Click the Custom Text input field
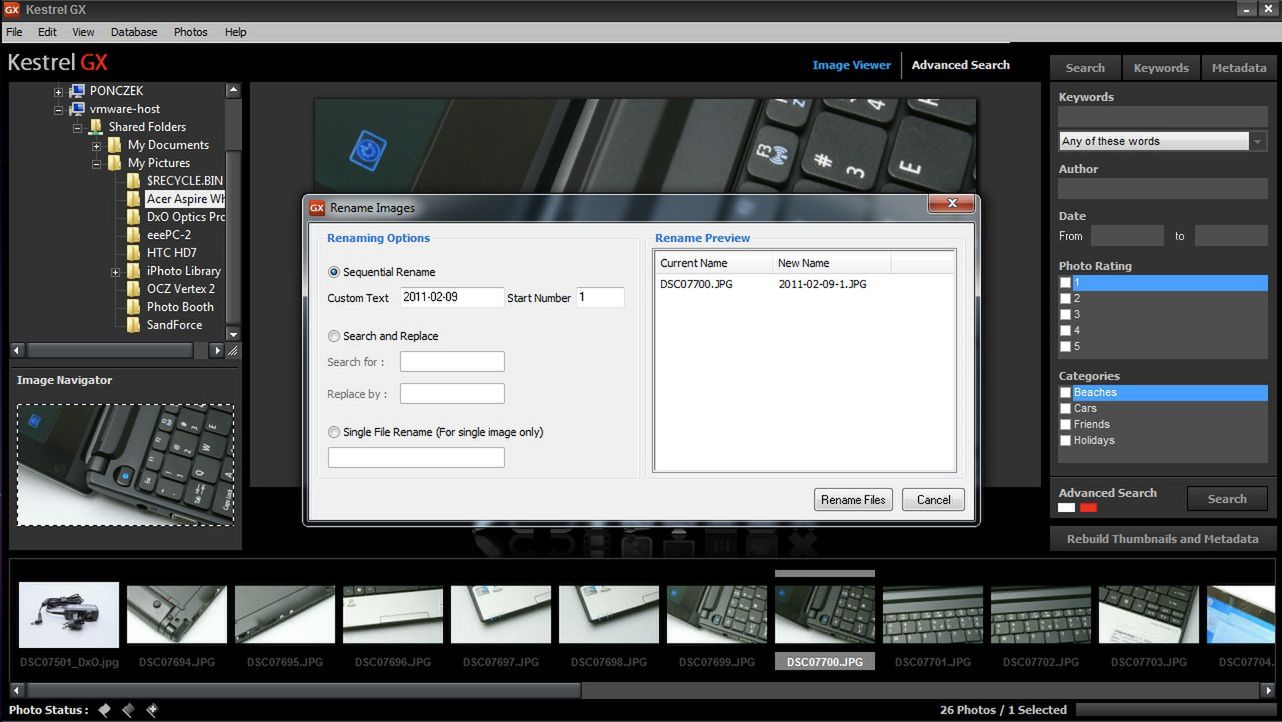The image size is (1282, 722). pos(452,297)
